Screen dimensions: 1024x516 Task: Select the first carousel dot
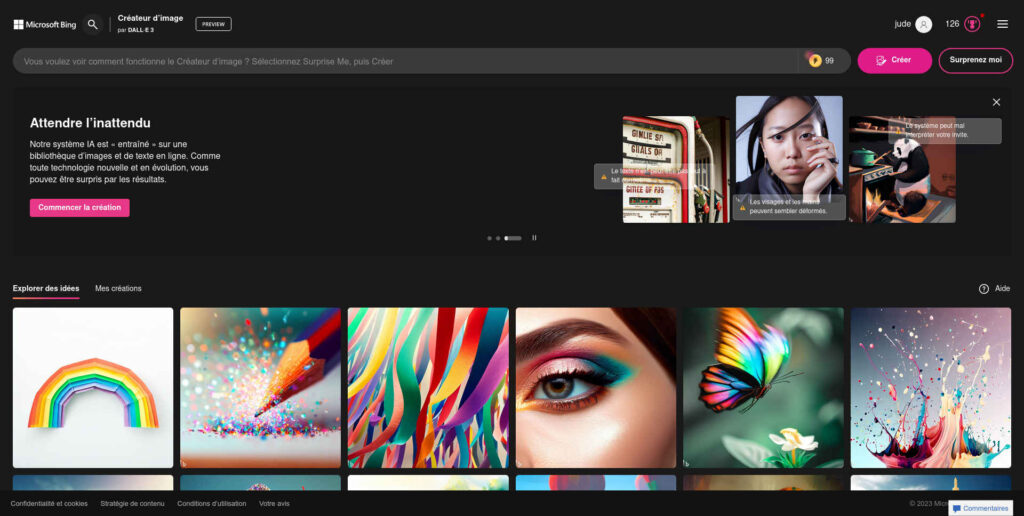click(490, 238)
